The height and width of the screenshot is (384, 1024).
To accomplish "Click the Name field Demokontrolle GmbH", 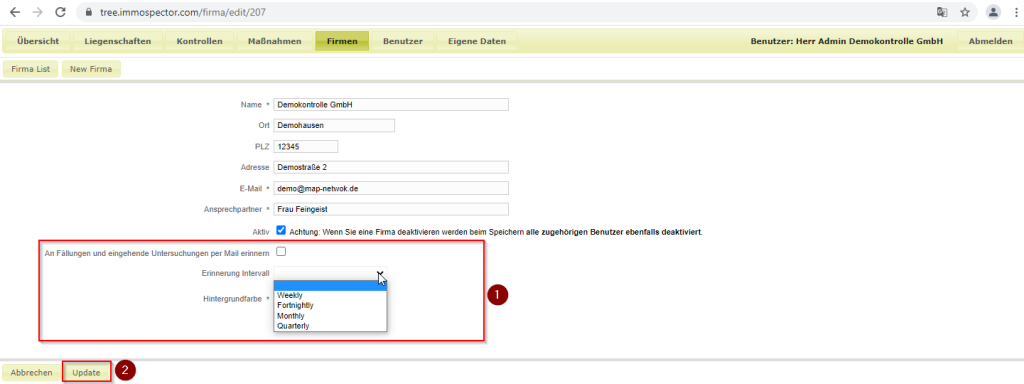I will pyautogui.click(x=391, y=104).
